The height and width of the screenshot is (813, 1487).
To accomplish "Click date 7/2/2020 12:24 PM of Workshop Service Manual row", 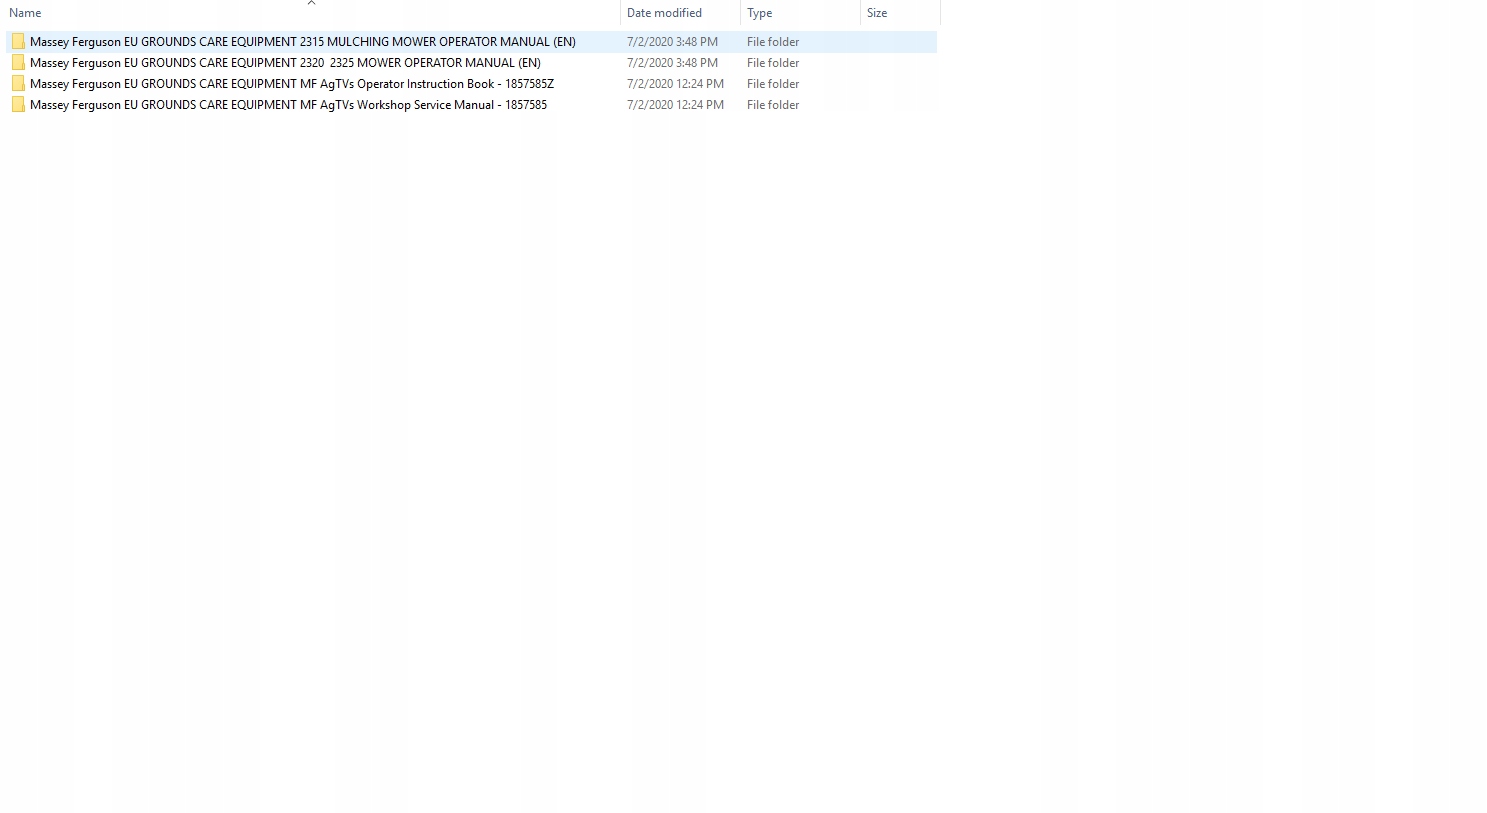I will [x=675, y=105].
